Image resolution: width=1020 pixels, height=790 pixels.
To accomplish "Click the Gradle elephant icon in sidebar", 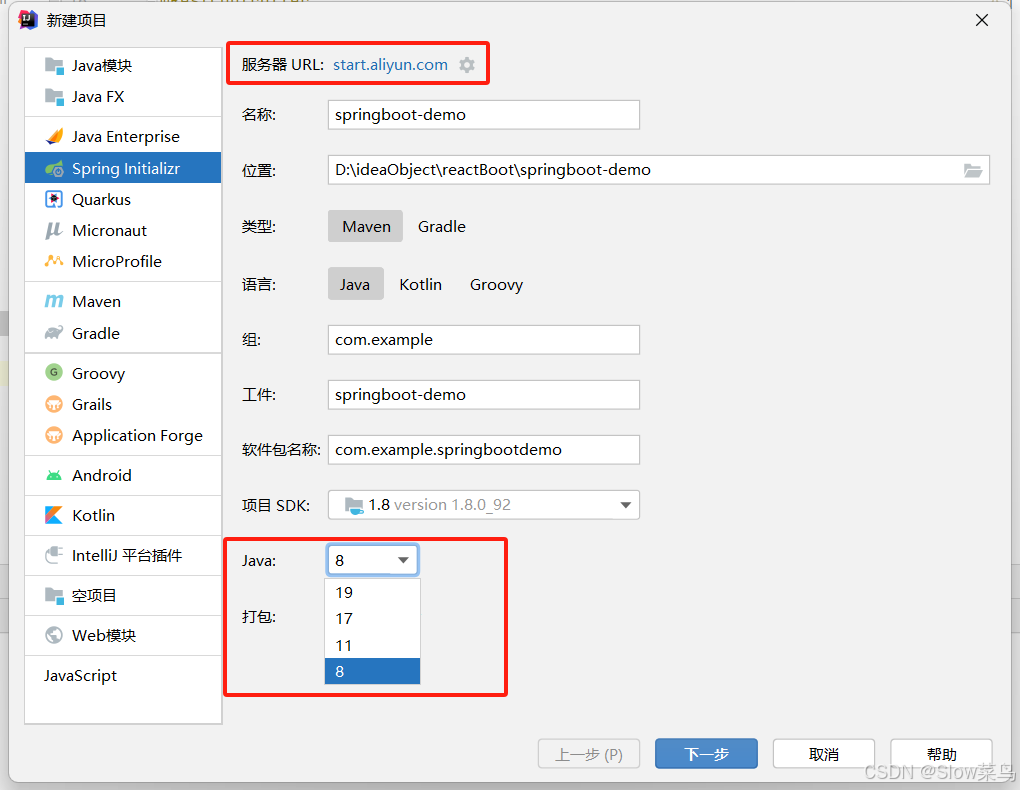I will 54,333.
